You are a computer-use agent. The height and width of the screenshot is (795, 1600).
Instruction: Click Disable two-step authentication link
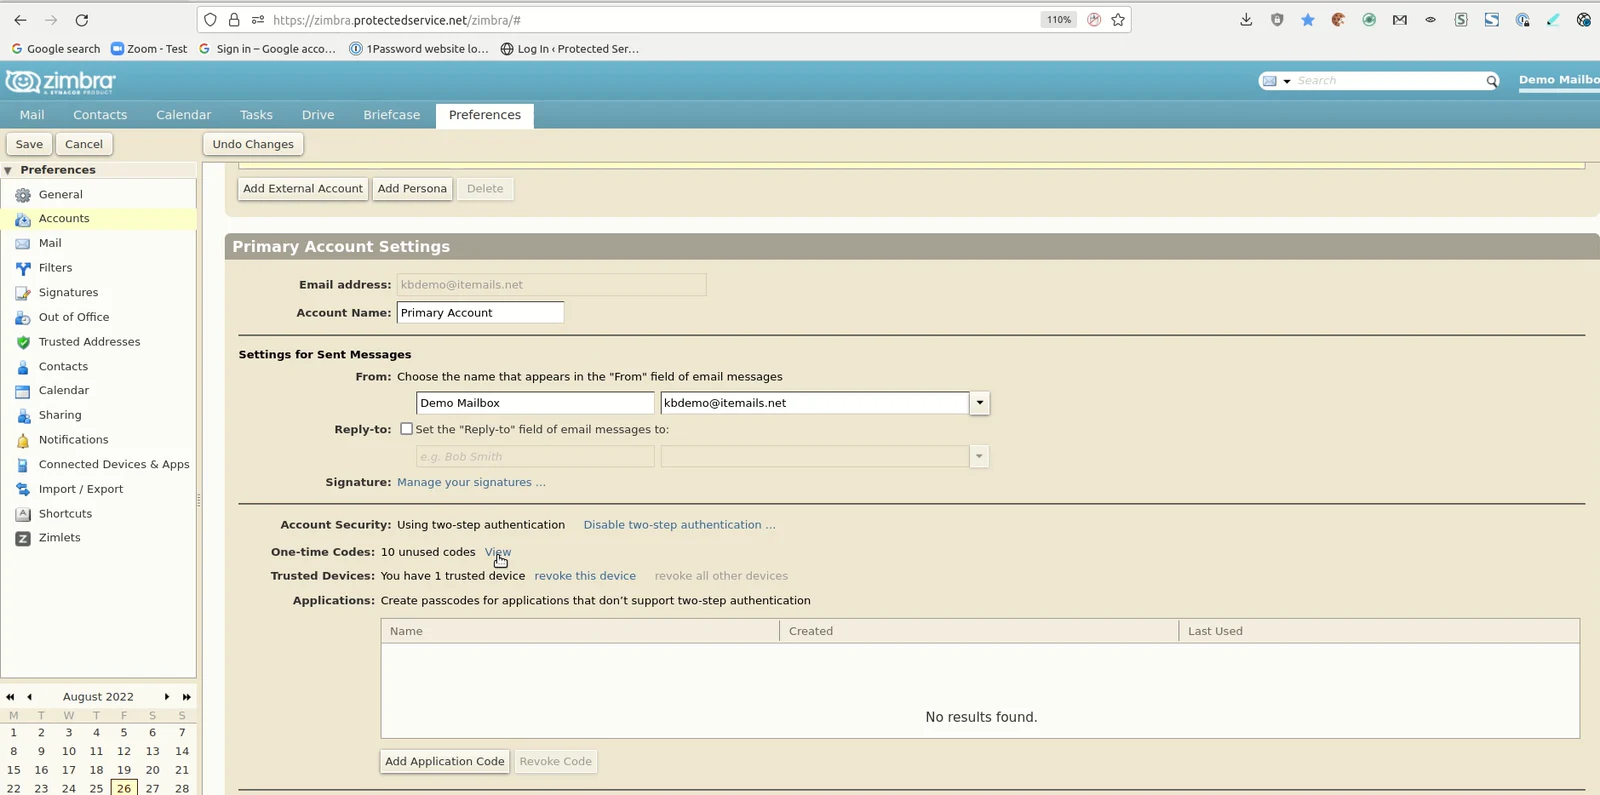click(x=679, y=525)
